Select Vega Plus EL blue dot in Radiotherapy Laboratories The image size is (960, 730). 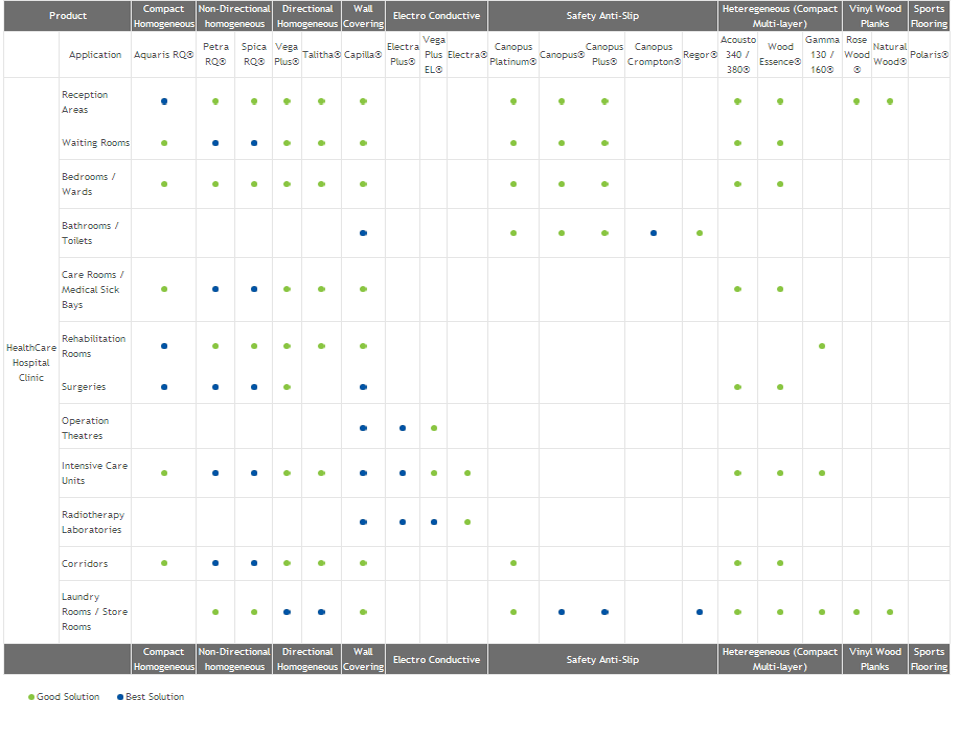434,522
